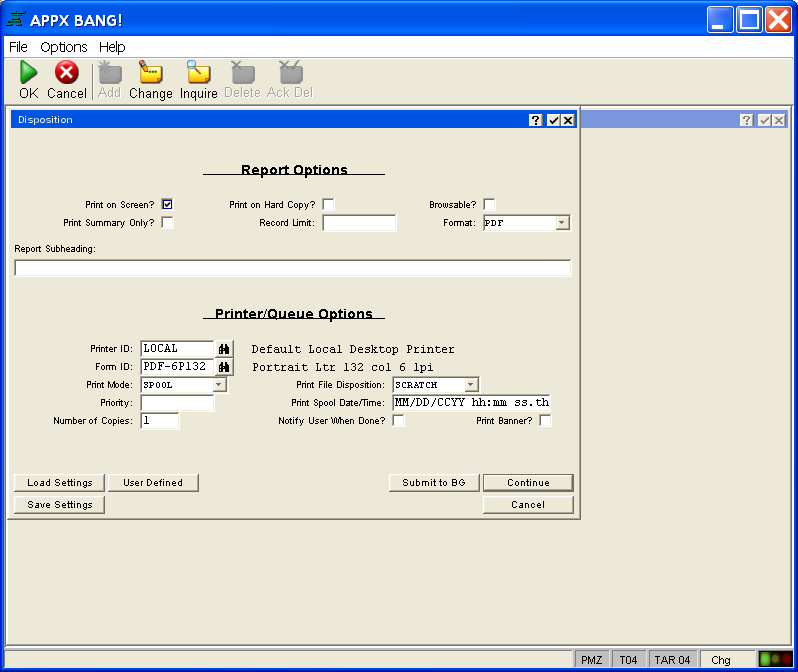This screenshot has height=672, width=798.
Task: Select the Change mode toolbar icon
Action: point(150,73)
